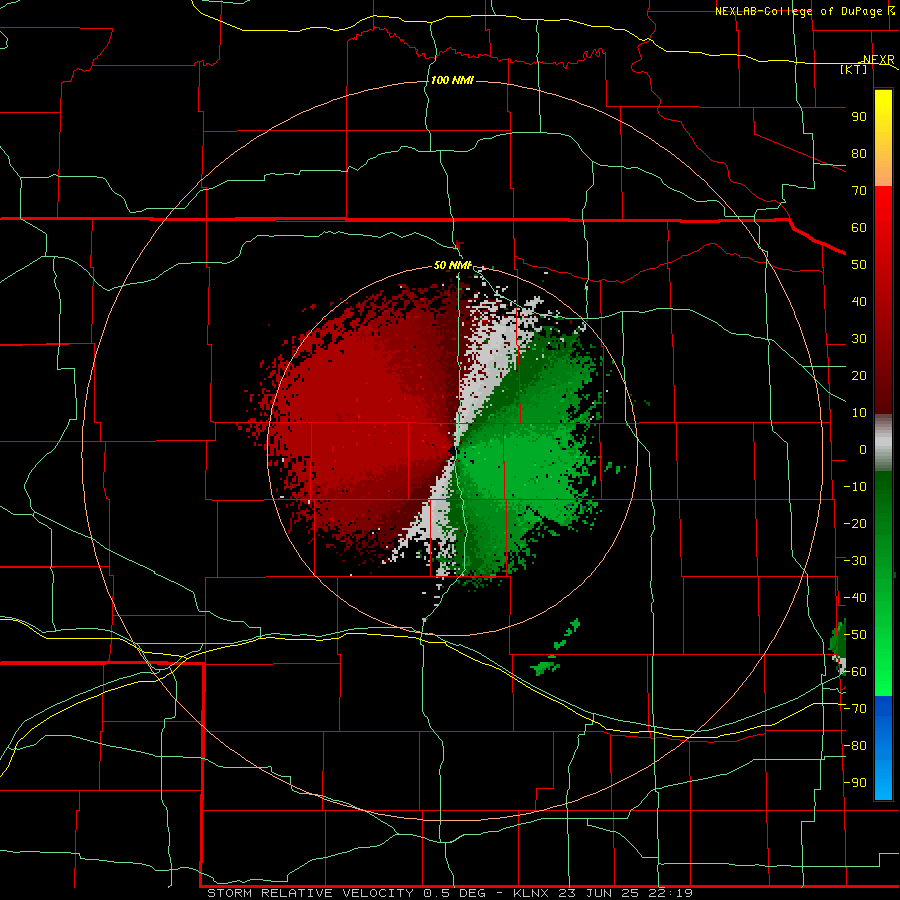Click the 50 value on the velocity scale
This screenshot has width=900, height=900.
click(x=859, y=265)
